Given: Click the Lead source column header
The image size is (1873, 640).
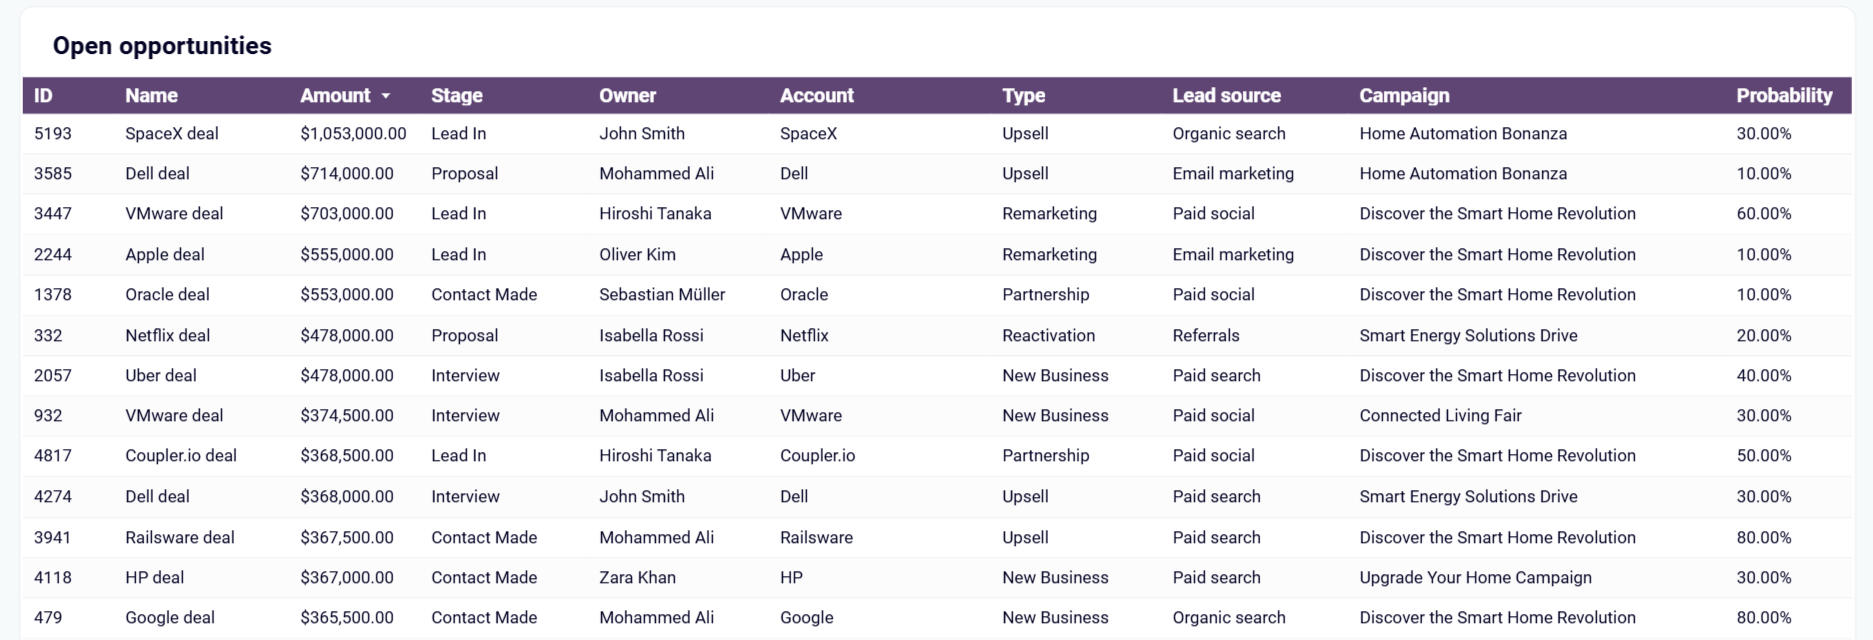Looking at the screenshot, I should (x=1226, y=96).
